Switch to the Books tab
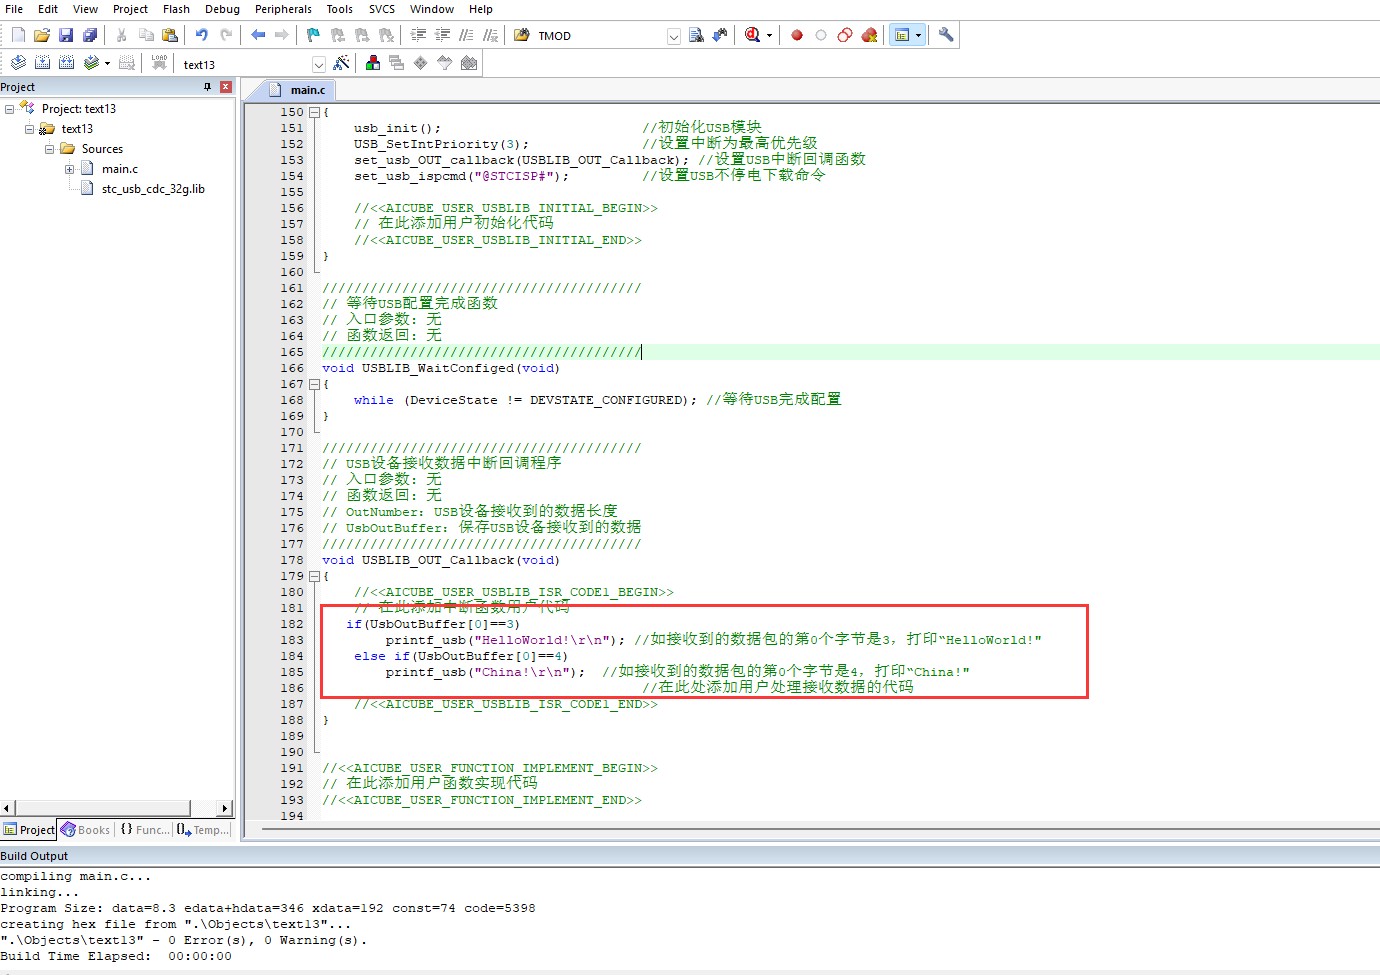The height and width of the screenshot is (975, 1380). point(86,830)
